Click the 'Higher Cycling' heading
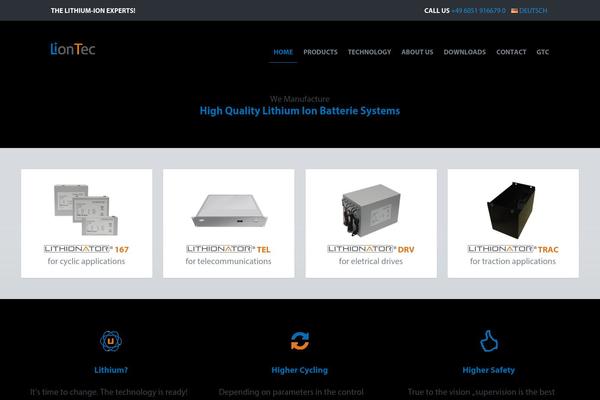 click(x=300, y=370)
